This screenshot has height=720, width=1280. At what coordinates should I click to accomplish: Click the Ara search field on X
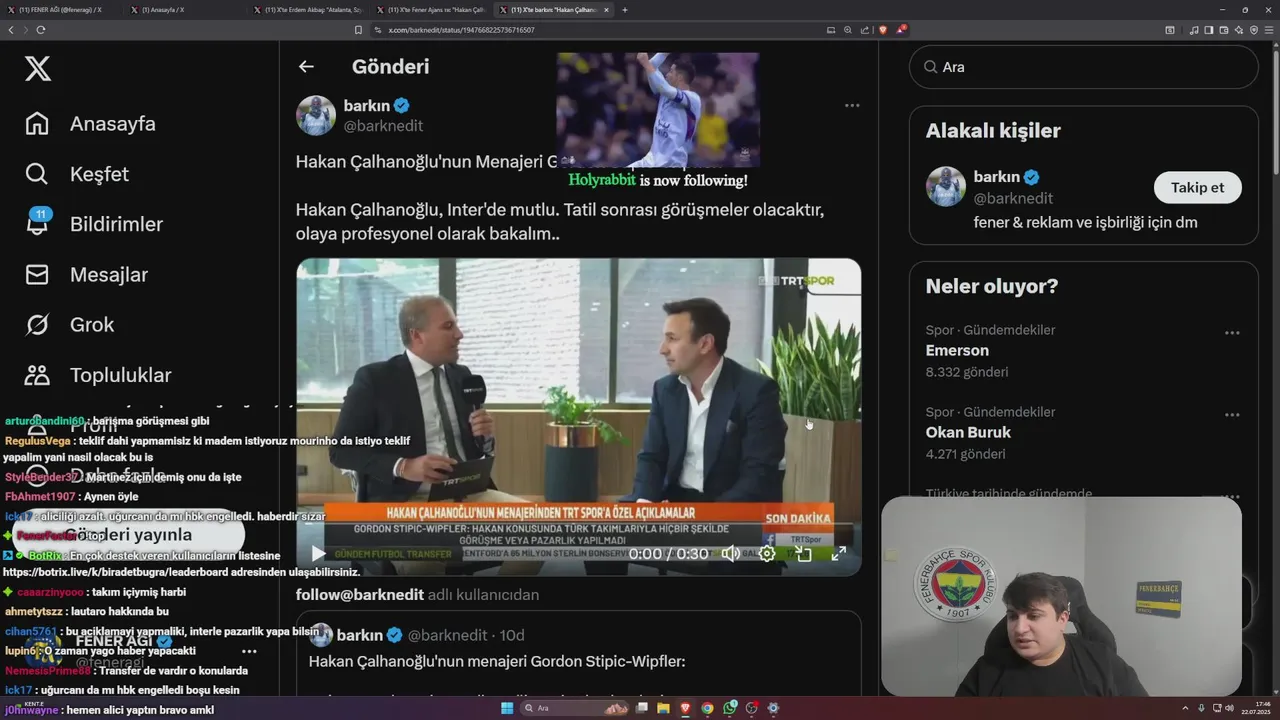tap(1083, 67)
